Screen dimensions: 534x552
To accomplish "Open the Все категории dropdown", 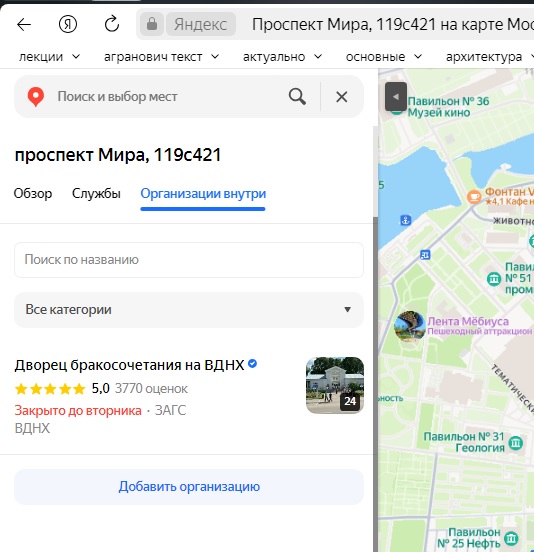I will (x=189, y=310).
